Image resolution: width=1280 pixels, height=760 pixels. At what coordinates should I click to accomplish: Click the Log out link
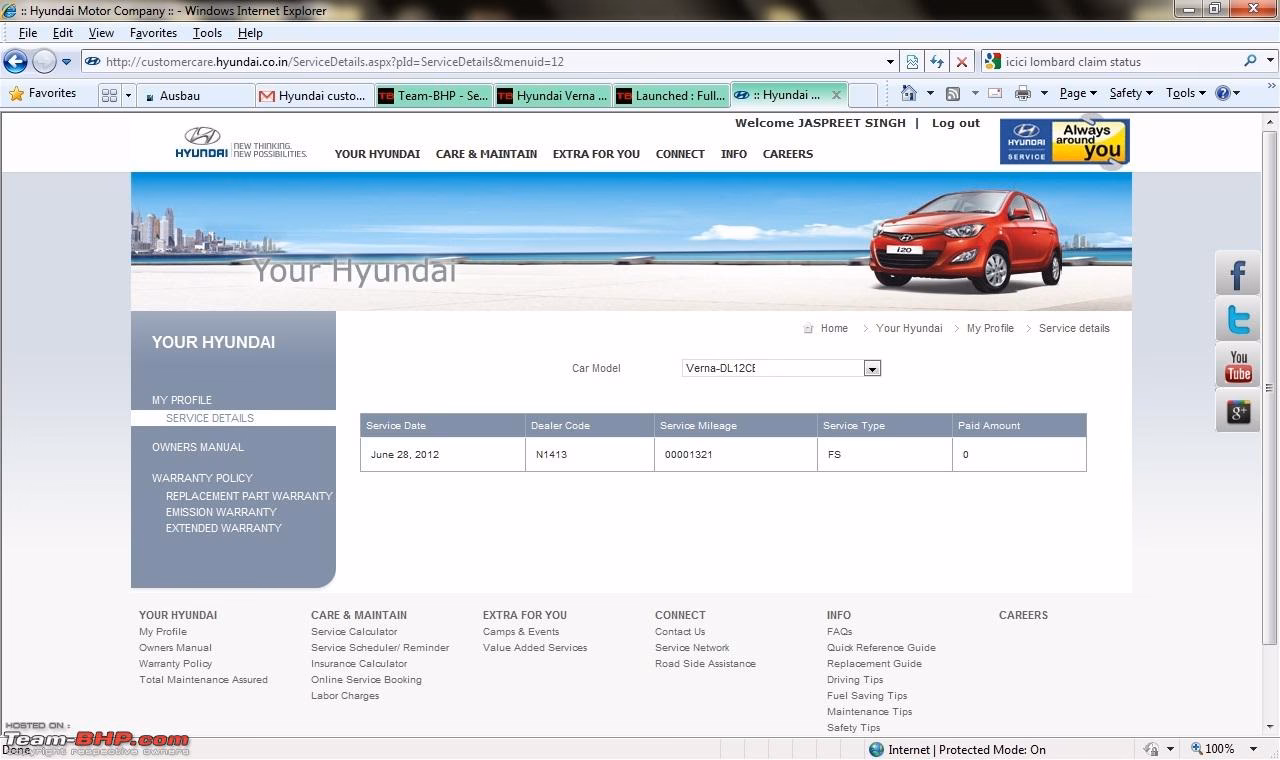pyautogui.click(x=955, y=122)
